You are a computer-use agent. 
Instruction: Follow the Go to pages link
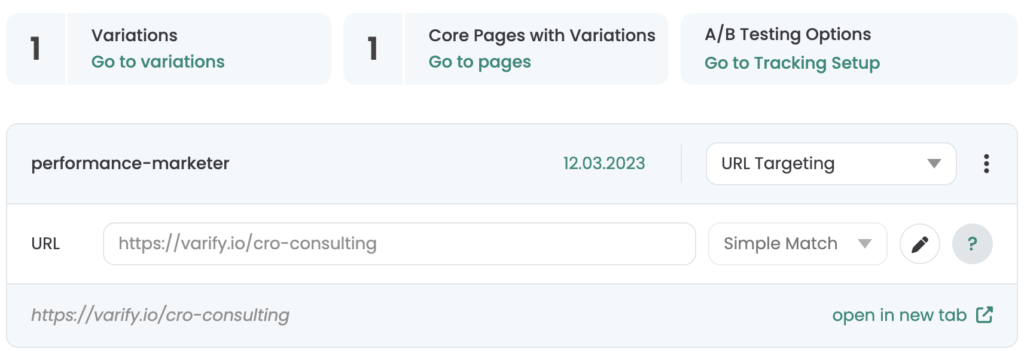tap(479, 62)
